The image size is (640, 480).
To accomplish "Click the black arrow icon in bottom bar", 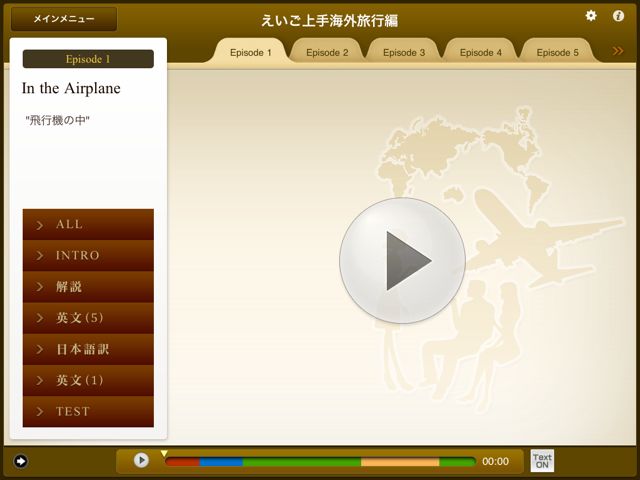I will click(20, 461).
